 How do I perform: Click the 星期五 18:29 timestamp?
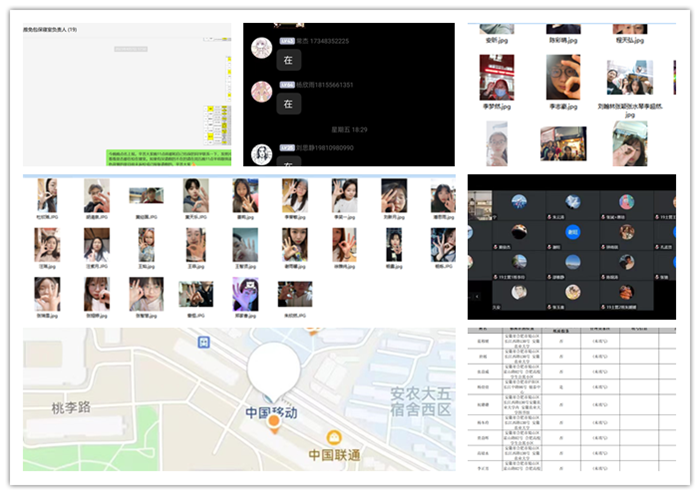349,129
